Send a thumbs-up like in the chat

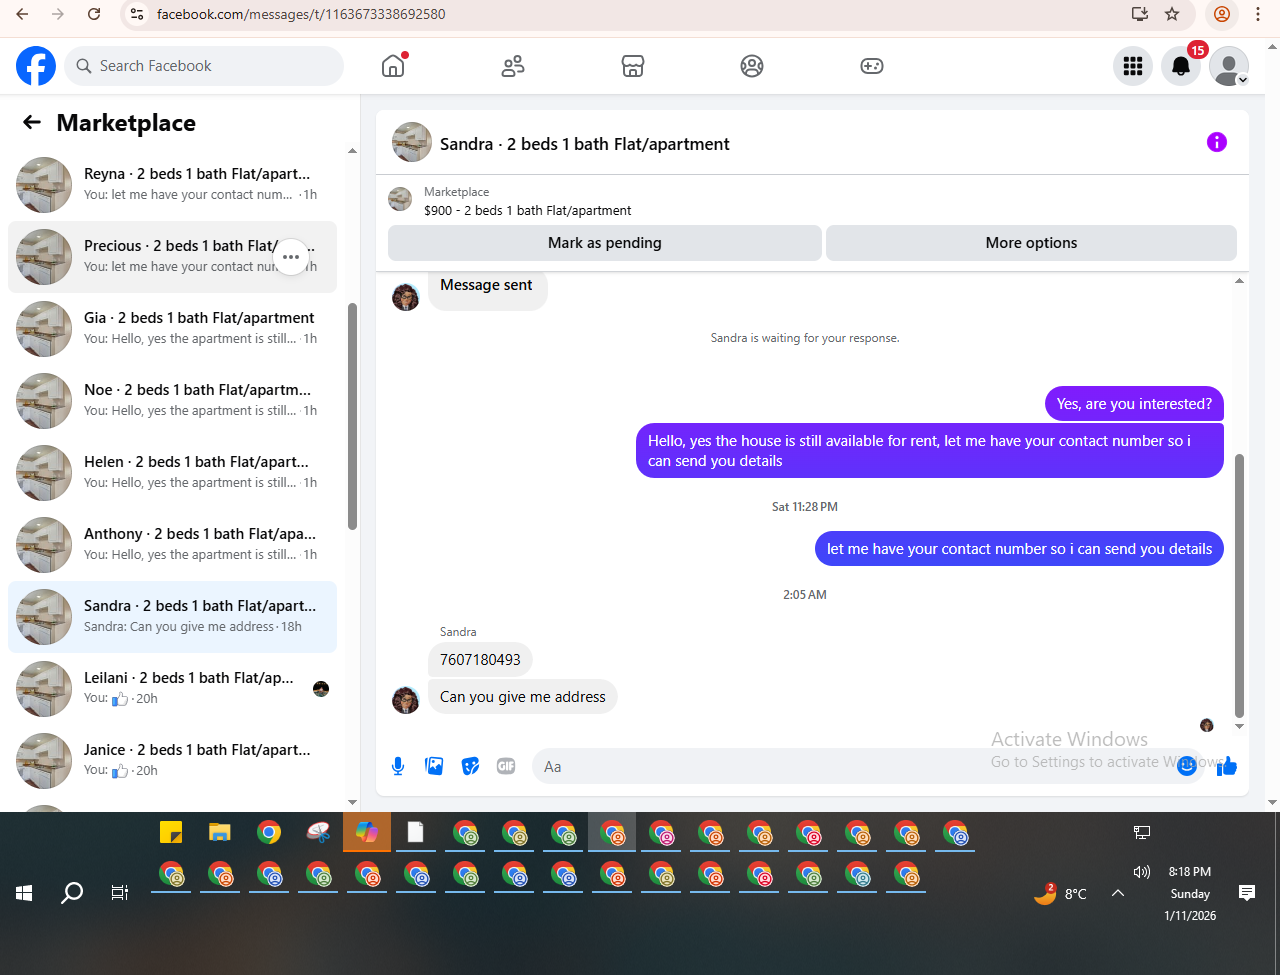pos(1227,766)
